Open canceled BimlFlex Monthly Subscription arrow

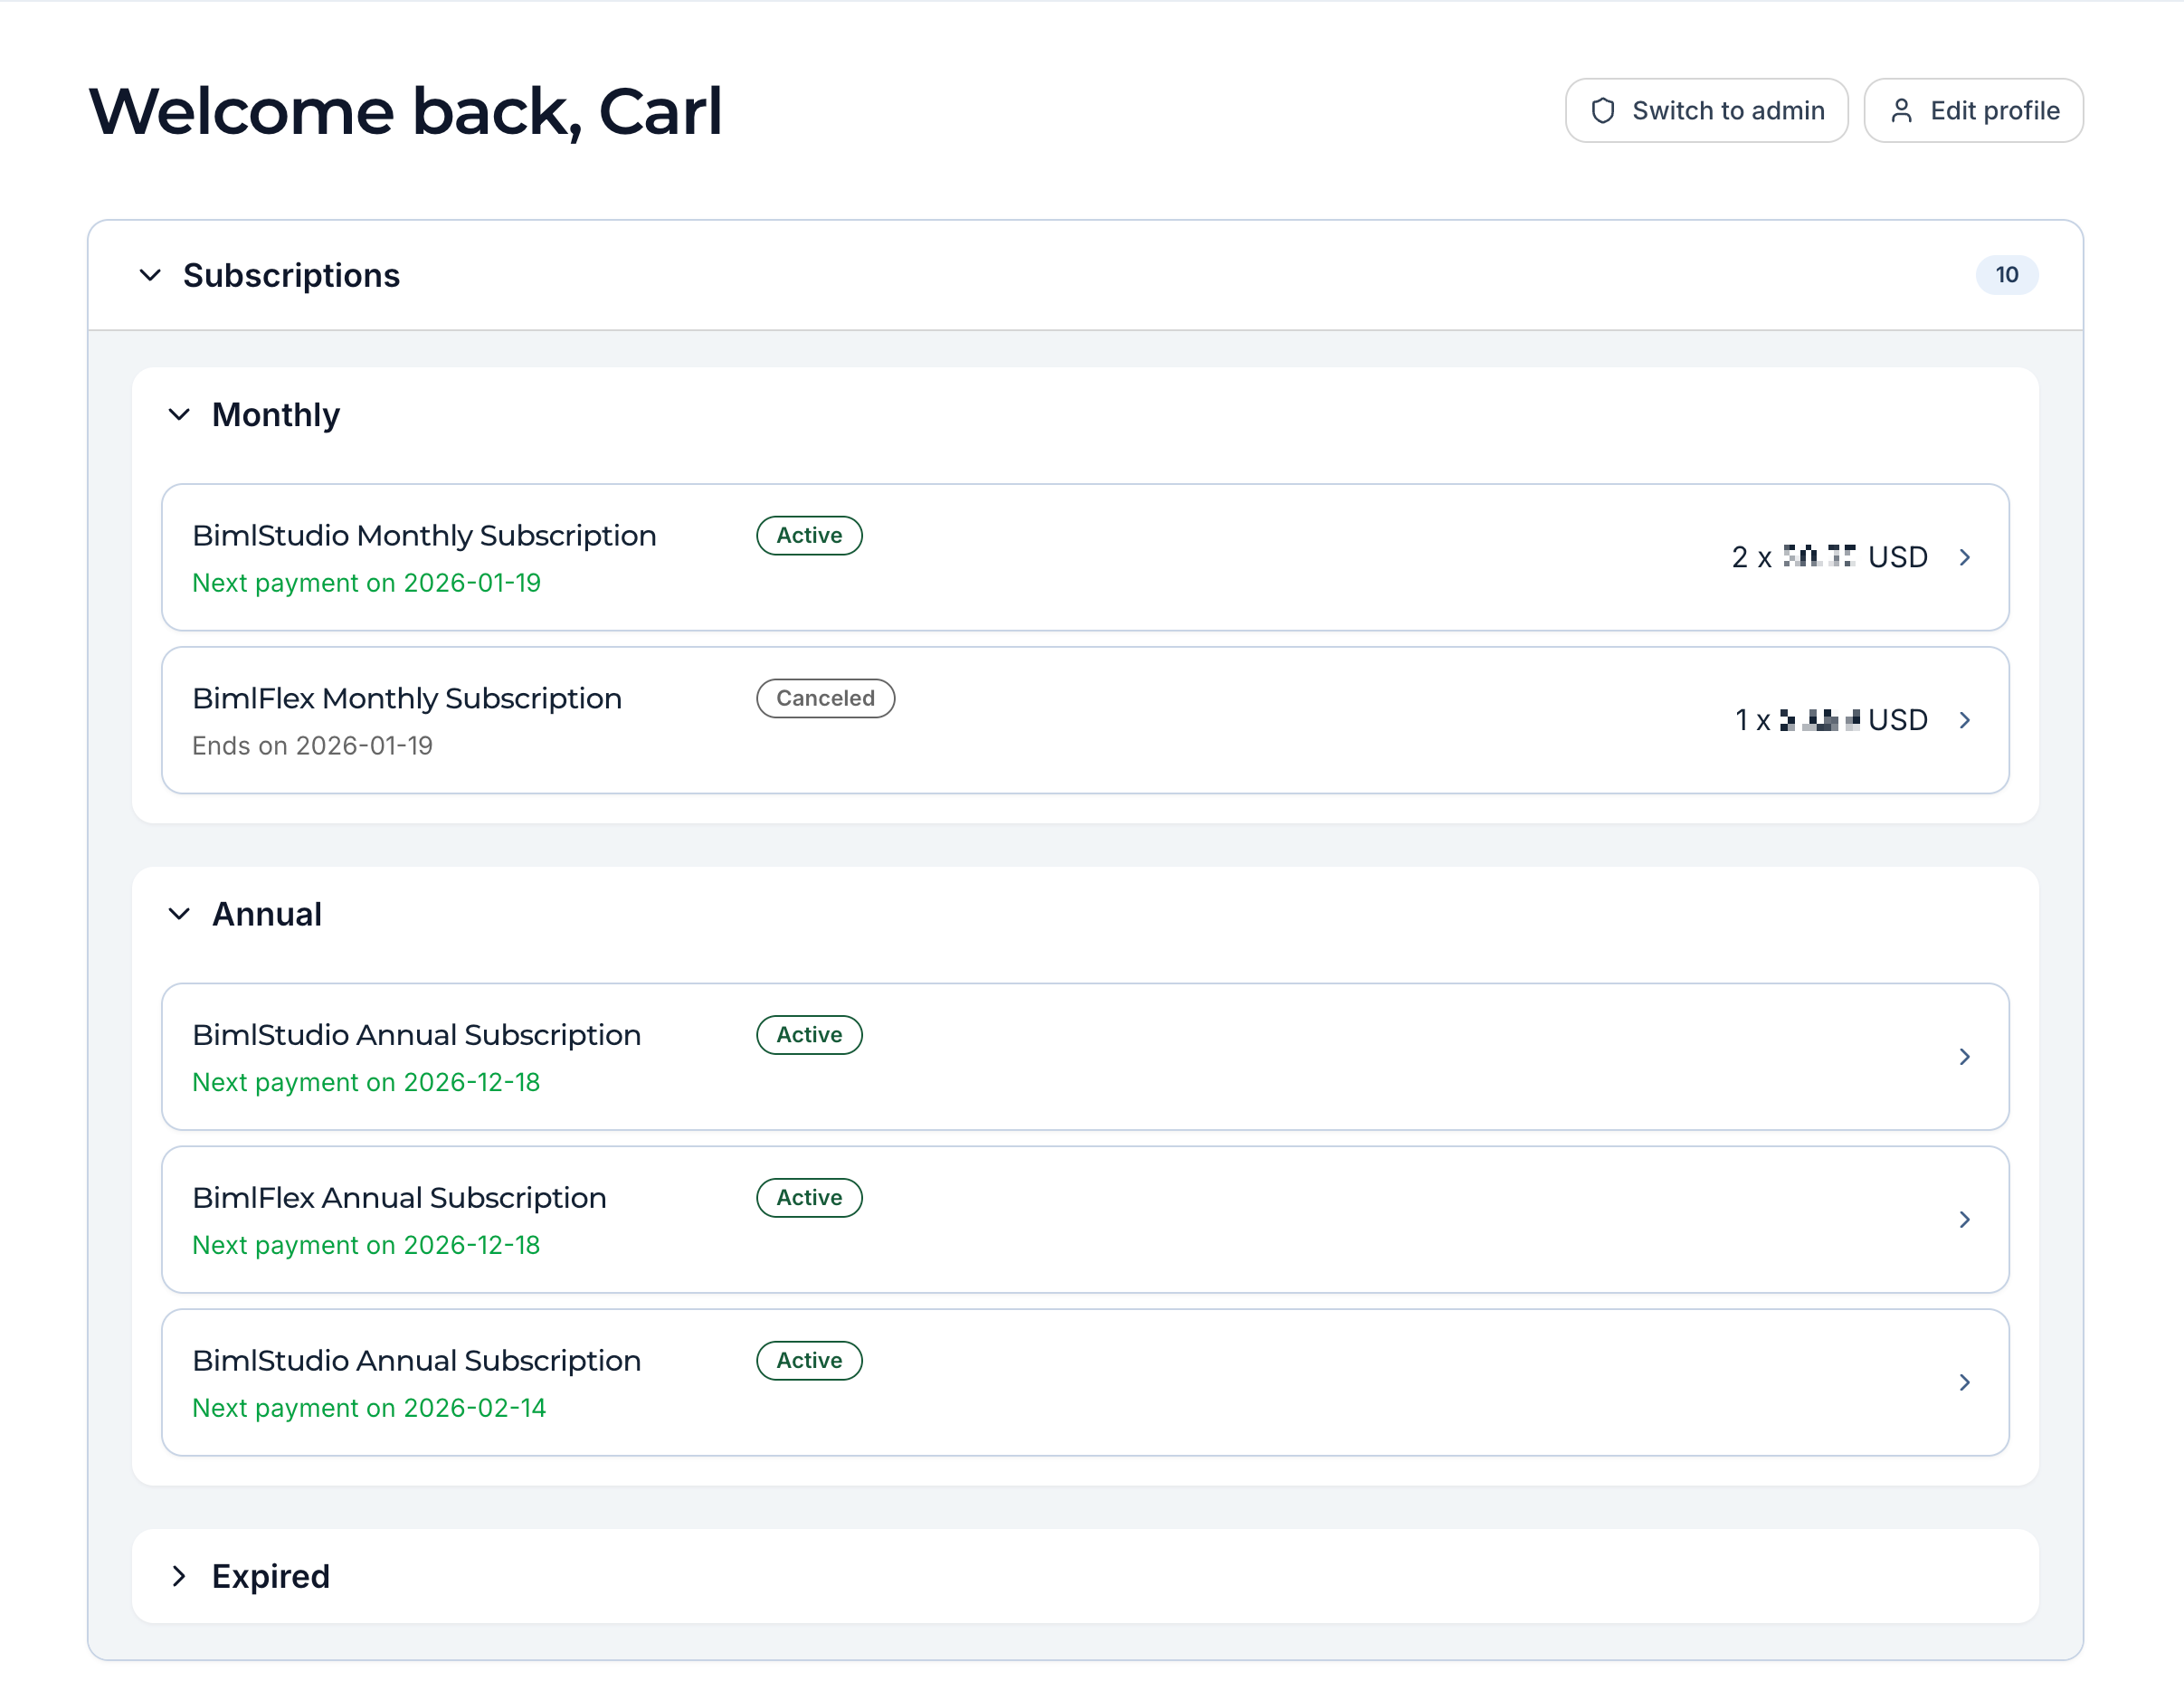[1964, 720]
